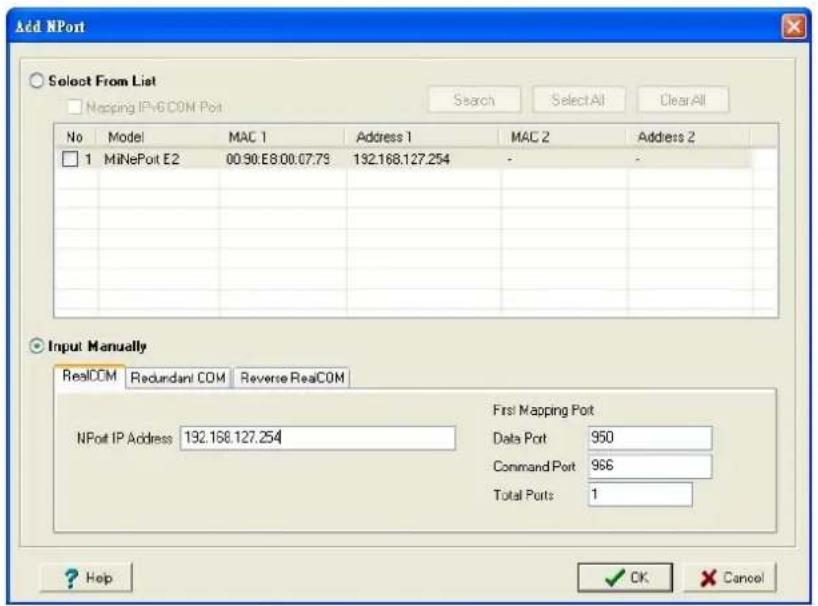
Task: Click the MAC address 00:90:E8:00:07:79 cell
Action: point(278,159)
